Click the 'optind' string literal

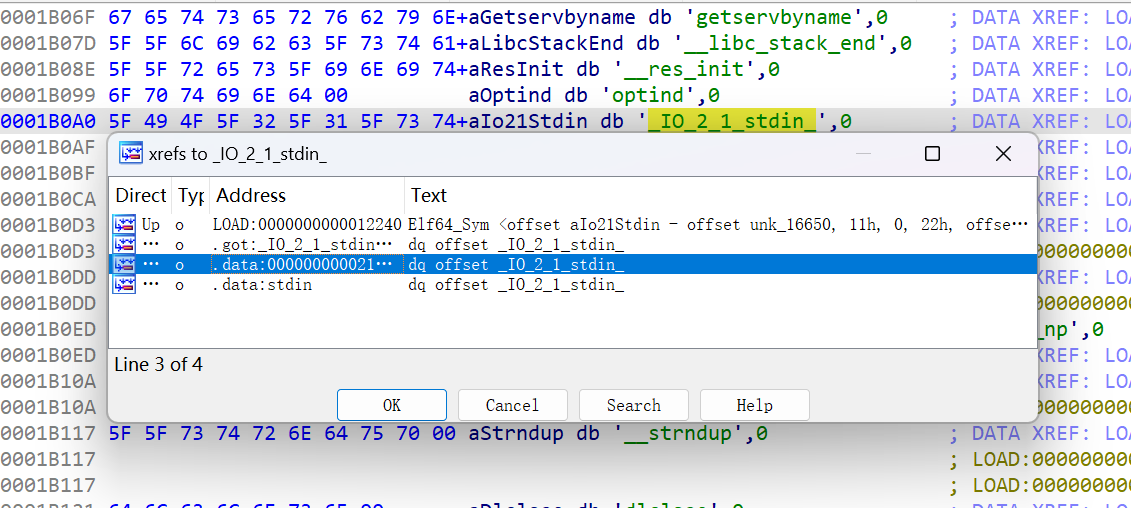653,95
